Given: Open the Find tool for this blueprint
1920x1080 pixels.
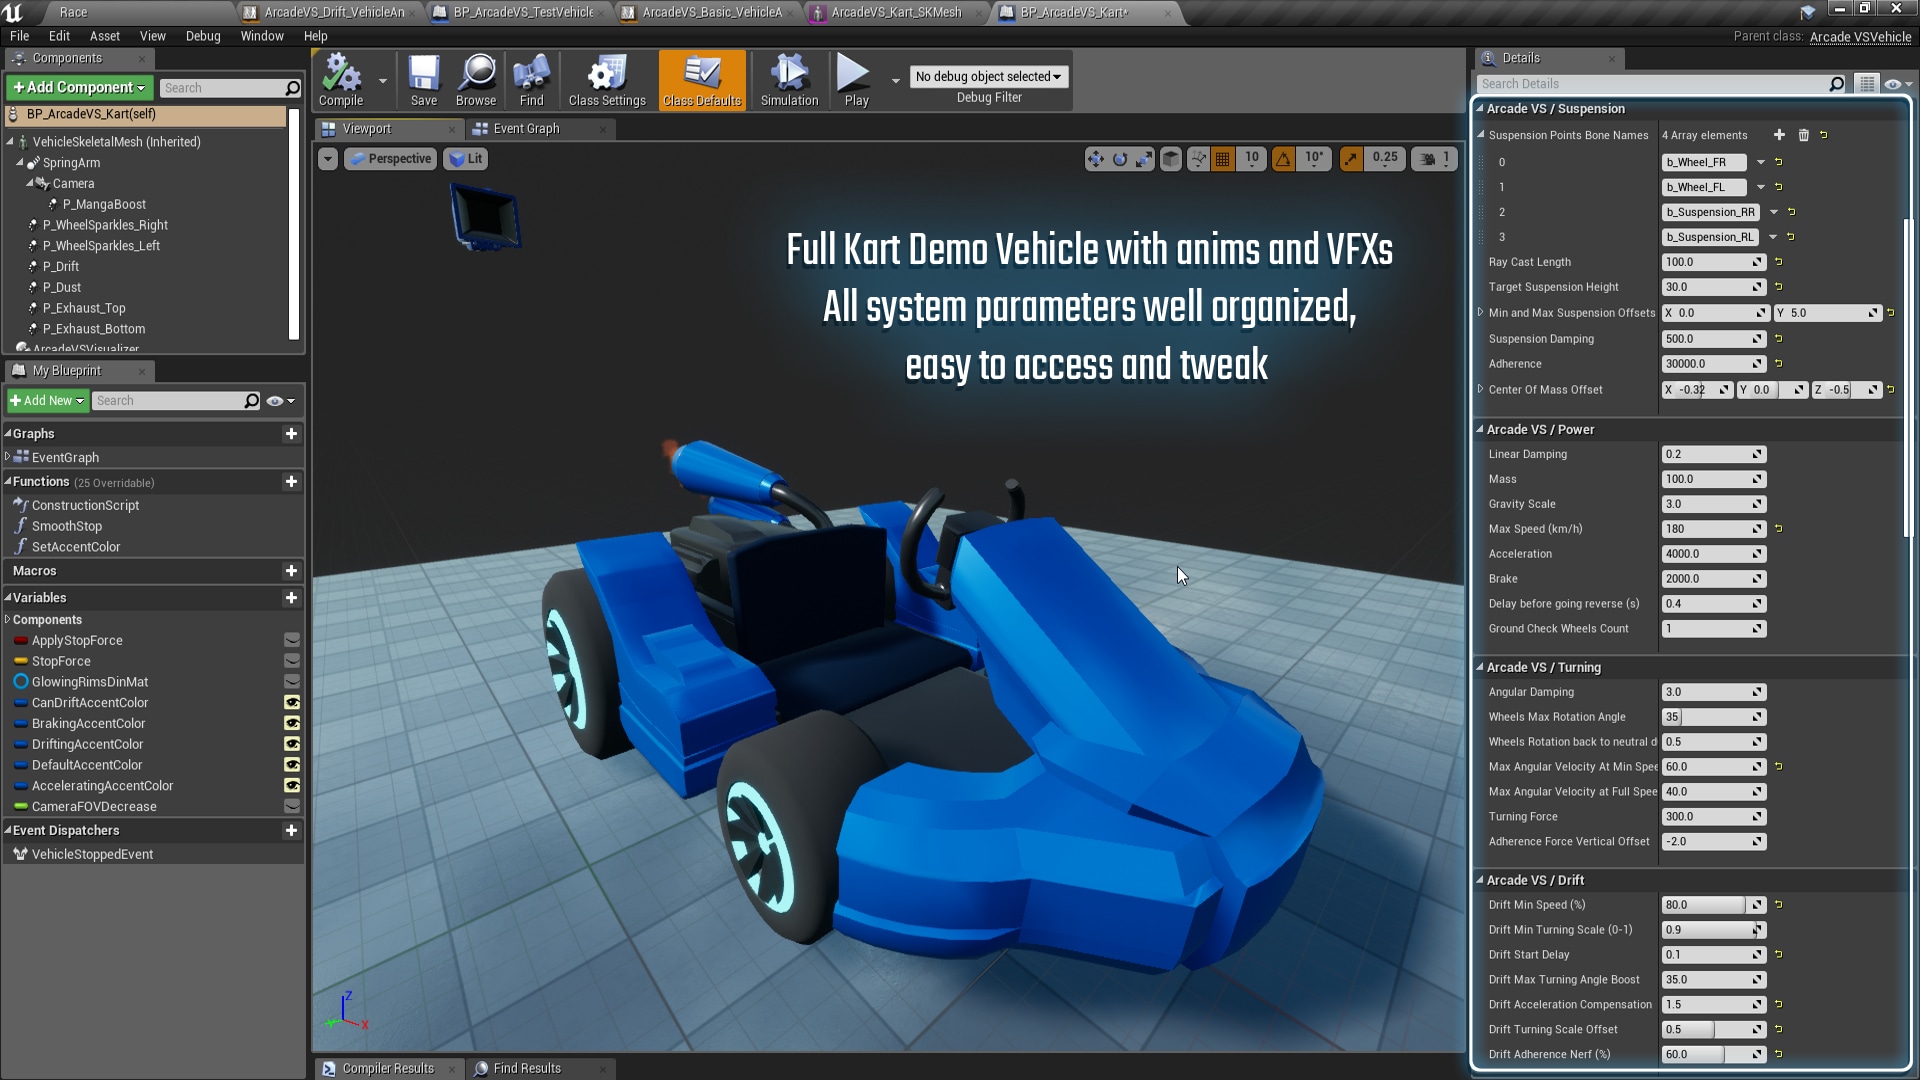Looking at the screenshot, I should (530, 80).
